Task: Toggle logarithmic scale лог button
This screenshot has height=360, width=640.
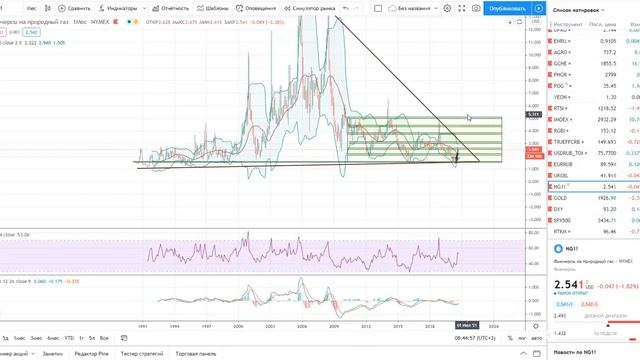Action: (522, 338)
